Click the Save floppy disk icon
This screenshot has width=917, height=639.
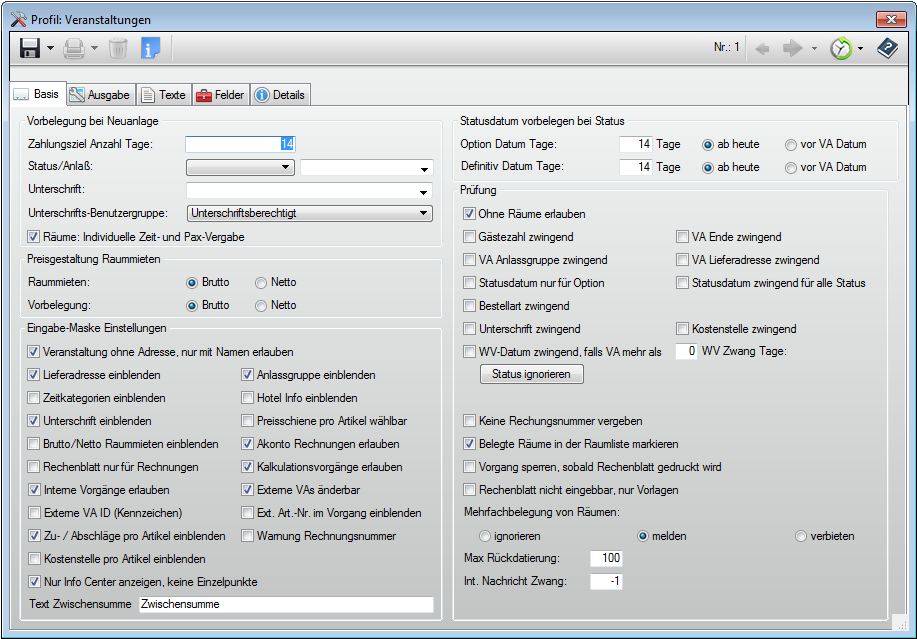click(x=30, y=48)
